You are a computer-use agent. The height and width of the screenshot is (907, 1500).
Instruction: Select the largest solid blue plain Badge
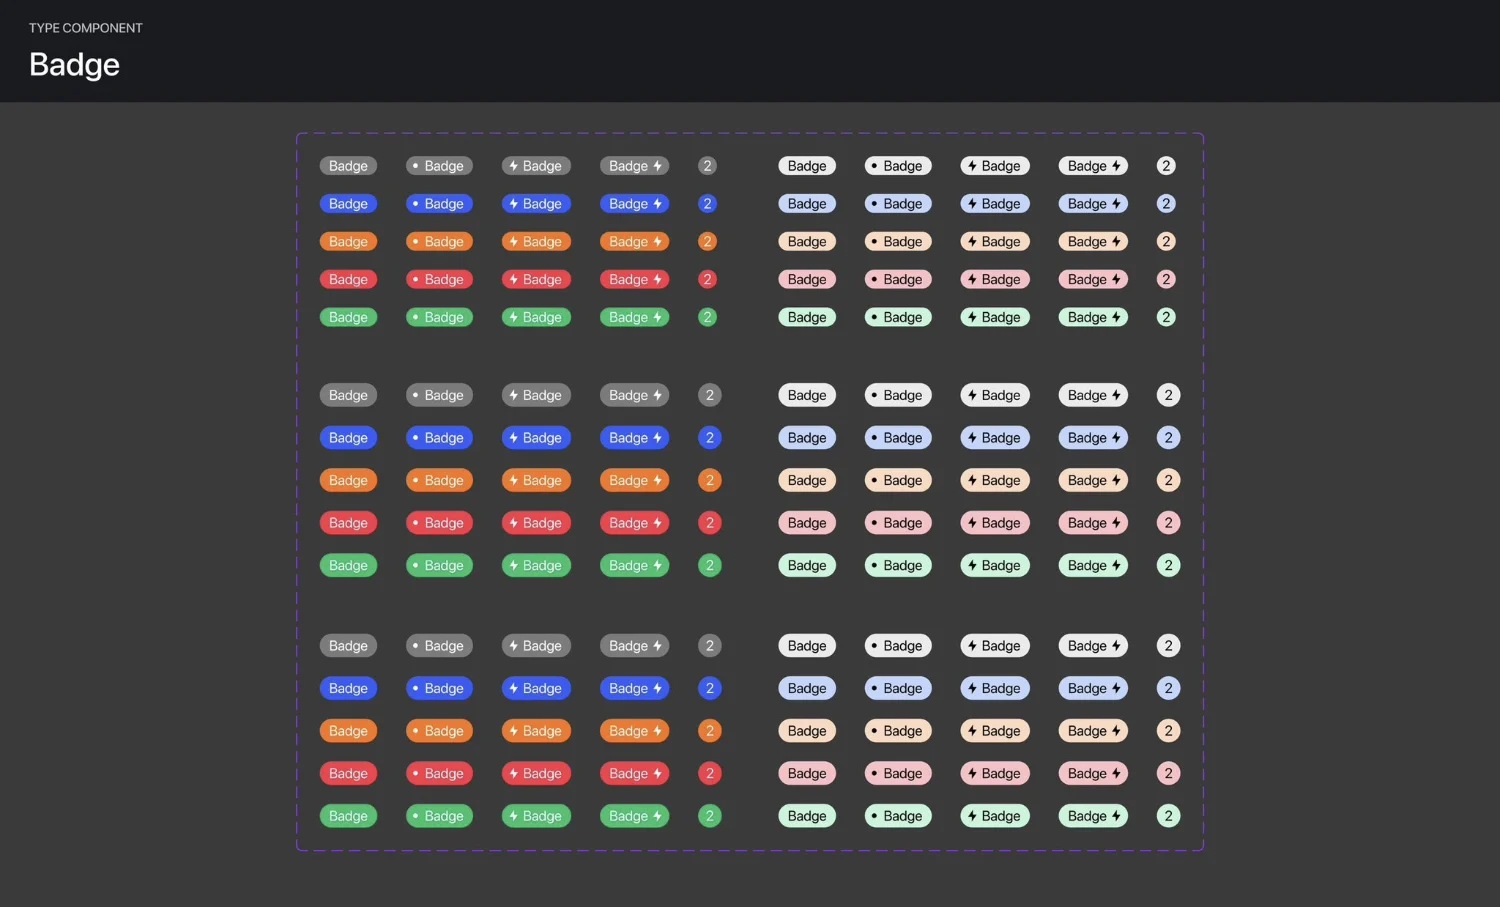(x=348, y=688)
